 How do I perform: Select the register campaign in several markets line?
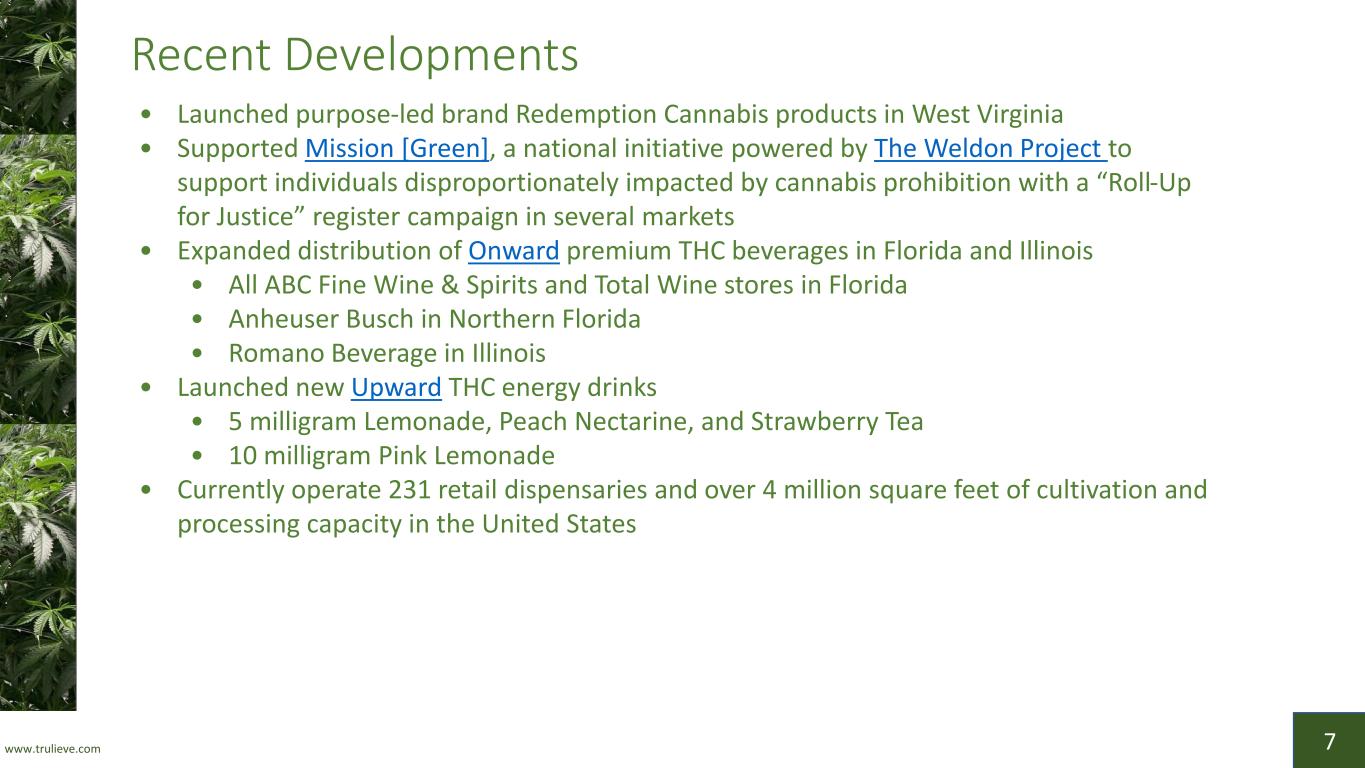point(455,216)
